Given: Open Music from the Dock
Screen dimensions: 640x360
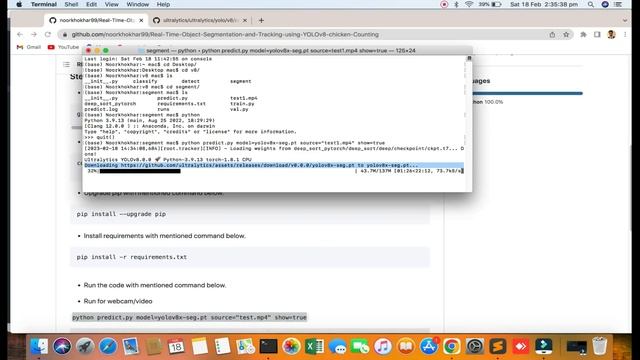Looking at the screenshot, I should pos(383,347).
